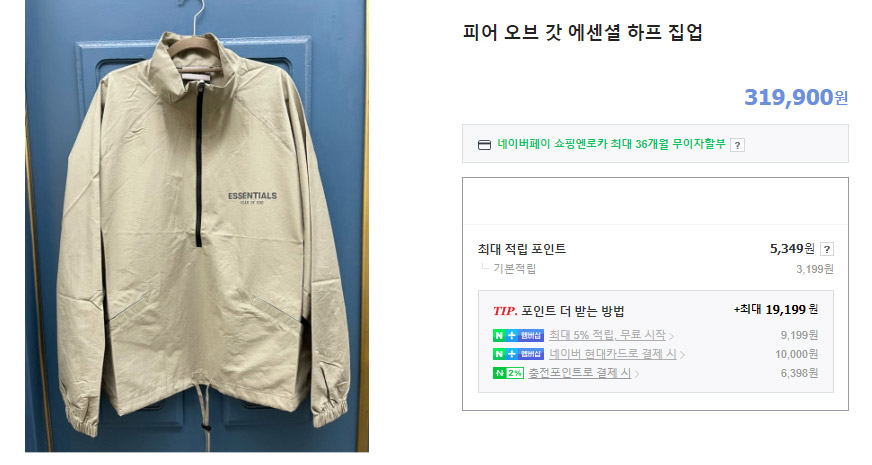872x465 pixels.
Task: Click the help icon beside the installment text
Action: tap(737, 145)
